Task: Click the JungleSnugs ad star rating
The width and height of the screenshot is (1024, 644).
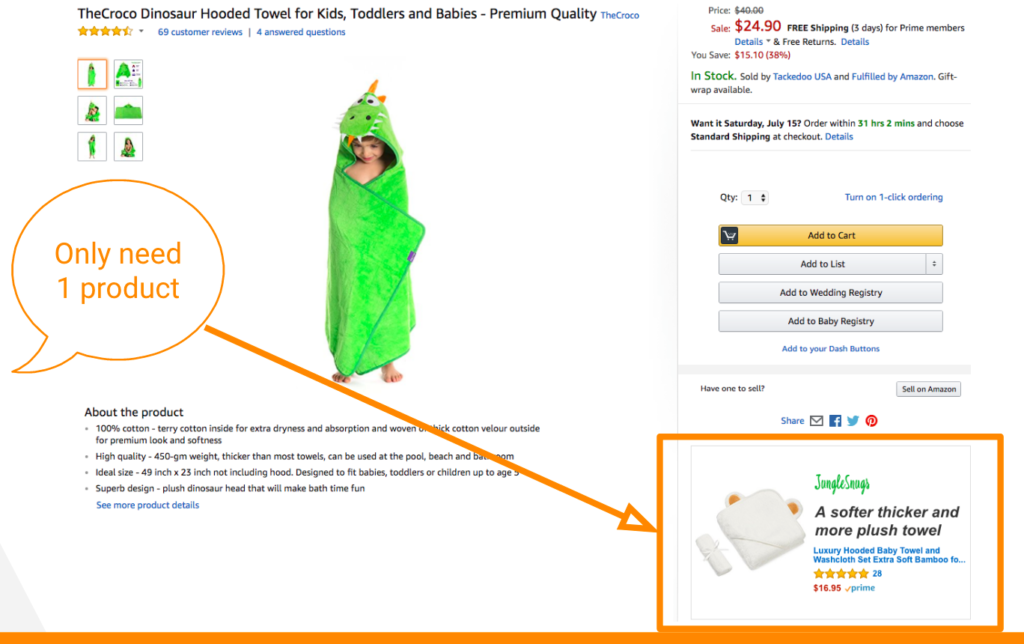Action: (840, 574)
